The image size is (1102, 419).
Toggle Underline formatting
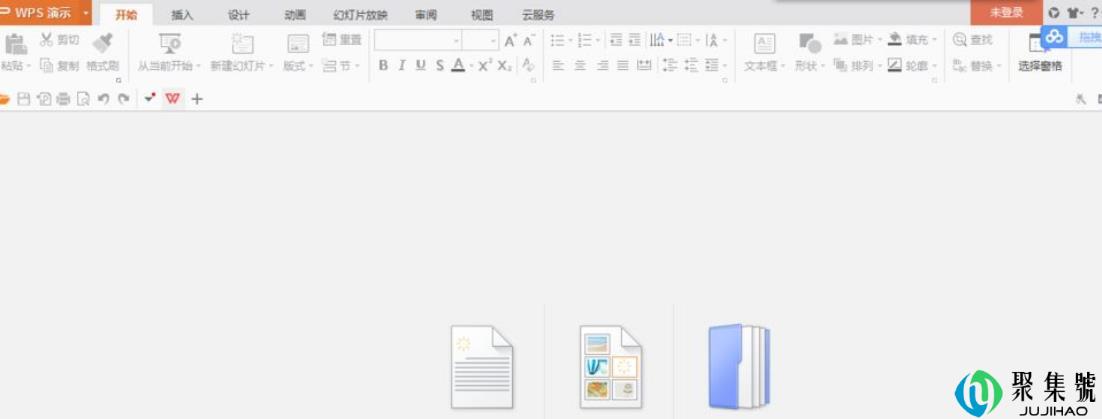click(x=420, y=66)
